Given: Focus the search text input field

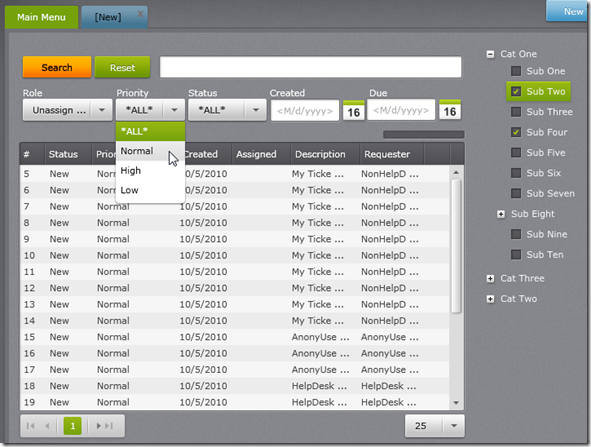Looking at the screenshot, I should [311, 67].
